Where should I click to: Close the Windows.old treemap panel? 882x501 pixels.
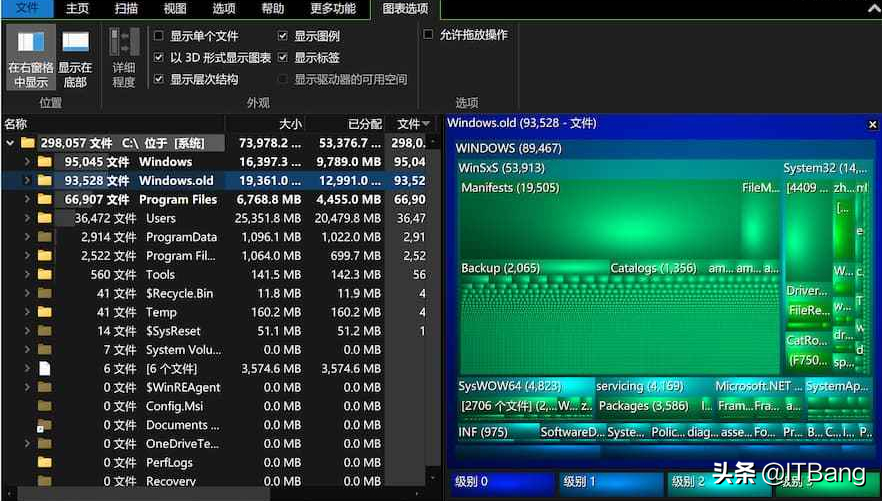[871, 124]
